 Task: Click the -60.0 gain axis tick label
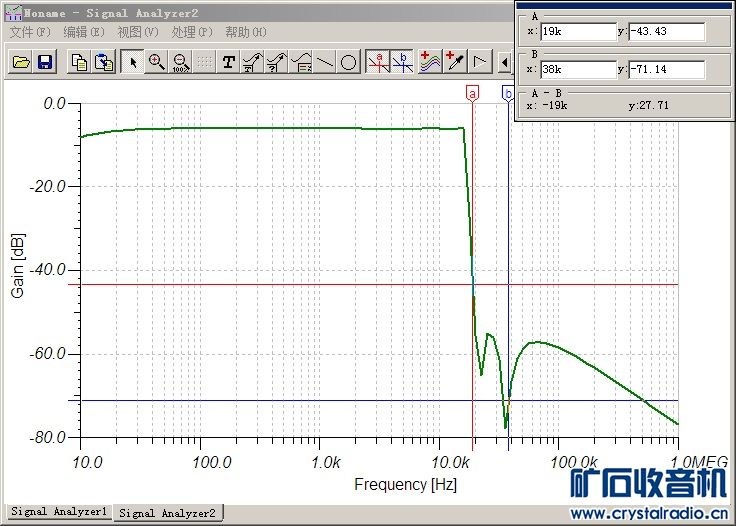47,353
